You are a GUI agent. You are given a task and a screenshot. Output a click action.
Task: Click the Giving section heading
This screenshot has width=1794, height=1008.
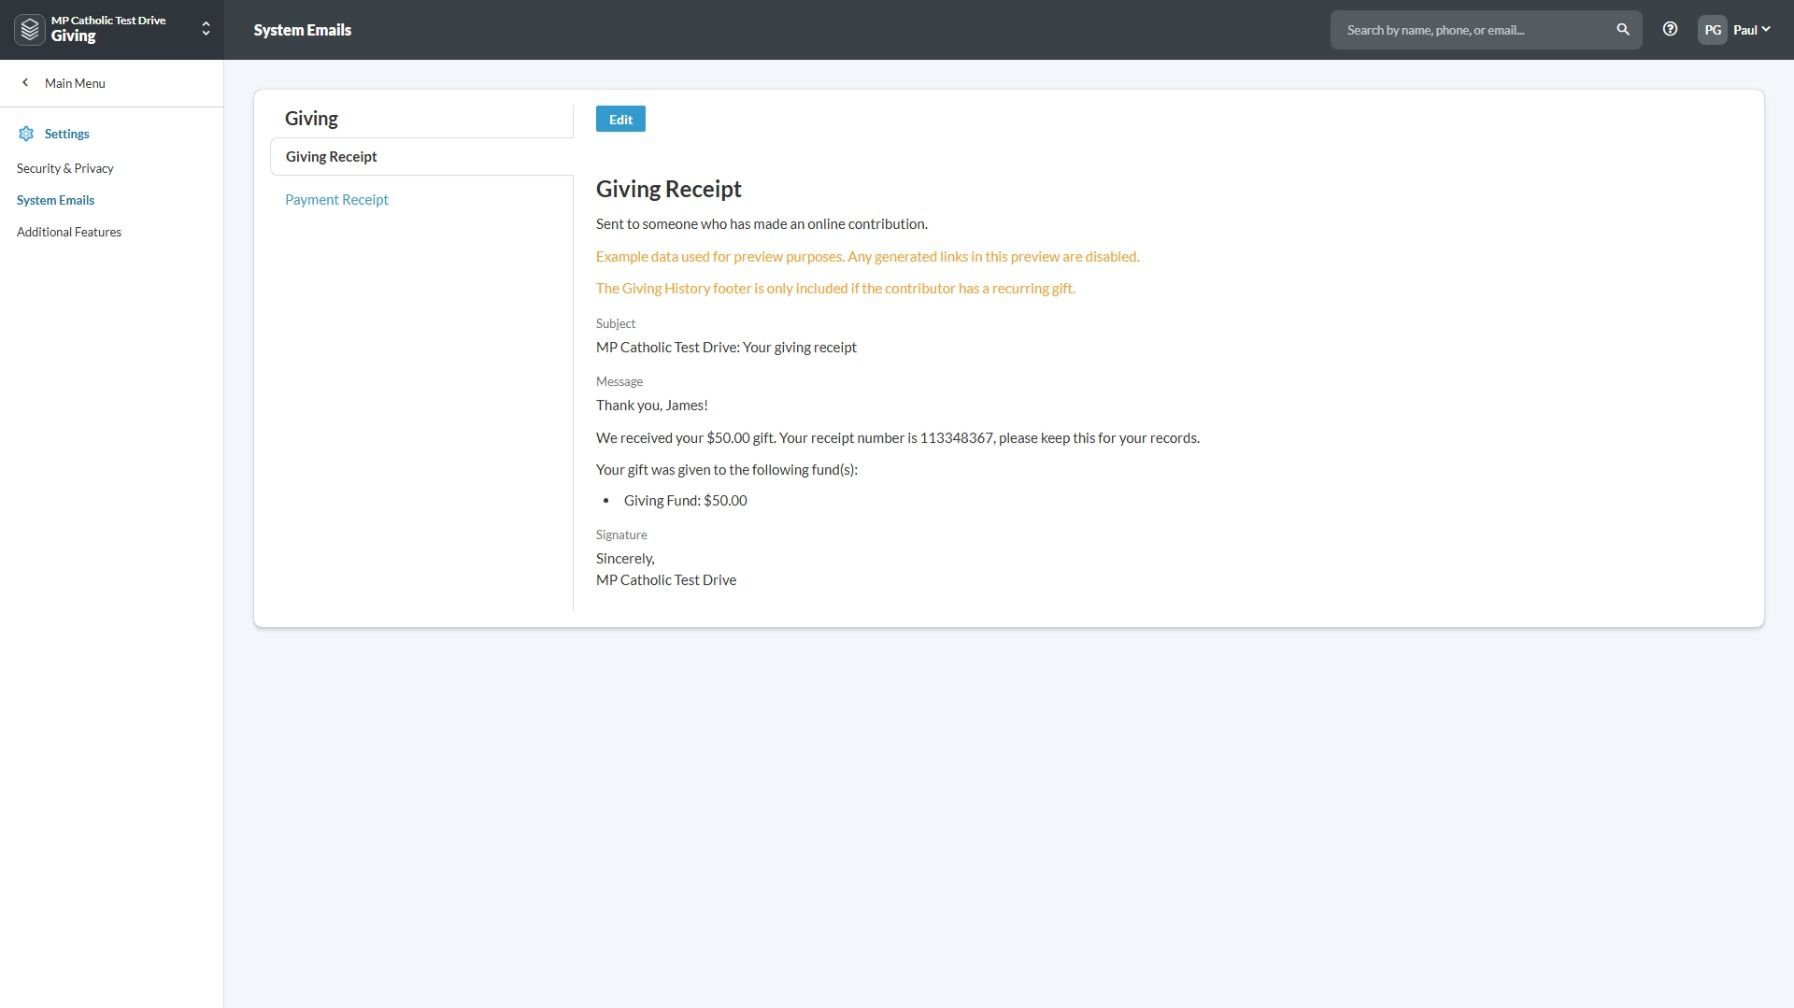click(x=311, y=118)
